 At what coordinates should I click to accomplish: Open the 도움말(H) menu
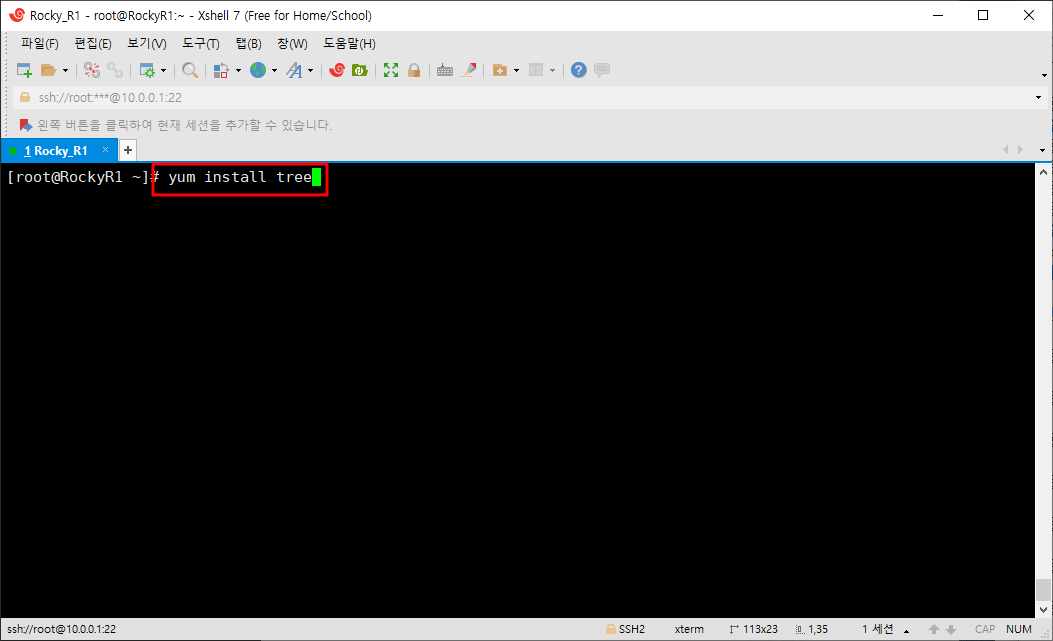(x=349, y=44)
